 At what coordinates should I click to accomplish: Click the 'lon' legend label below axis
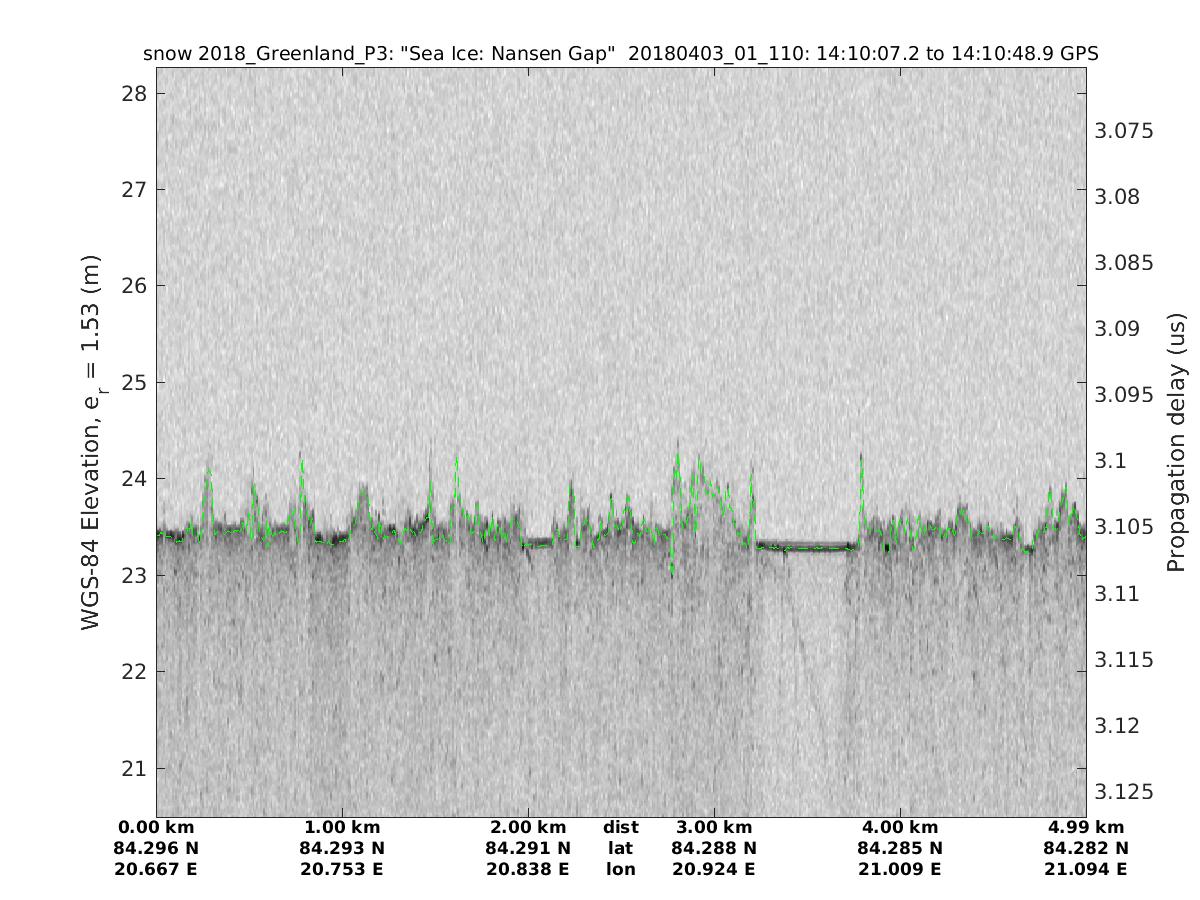(621, 869)
